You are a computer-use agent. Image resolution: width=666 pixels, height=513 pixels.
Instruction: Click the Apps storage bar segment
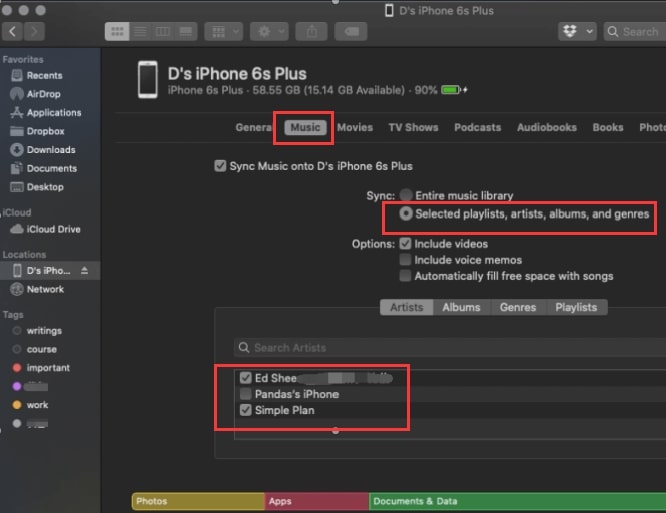point(317,502)
